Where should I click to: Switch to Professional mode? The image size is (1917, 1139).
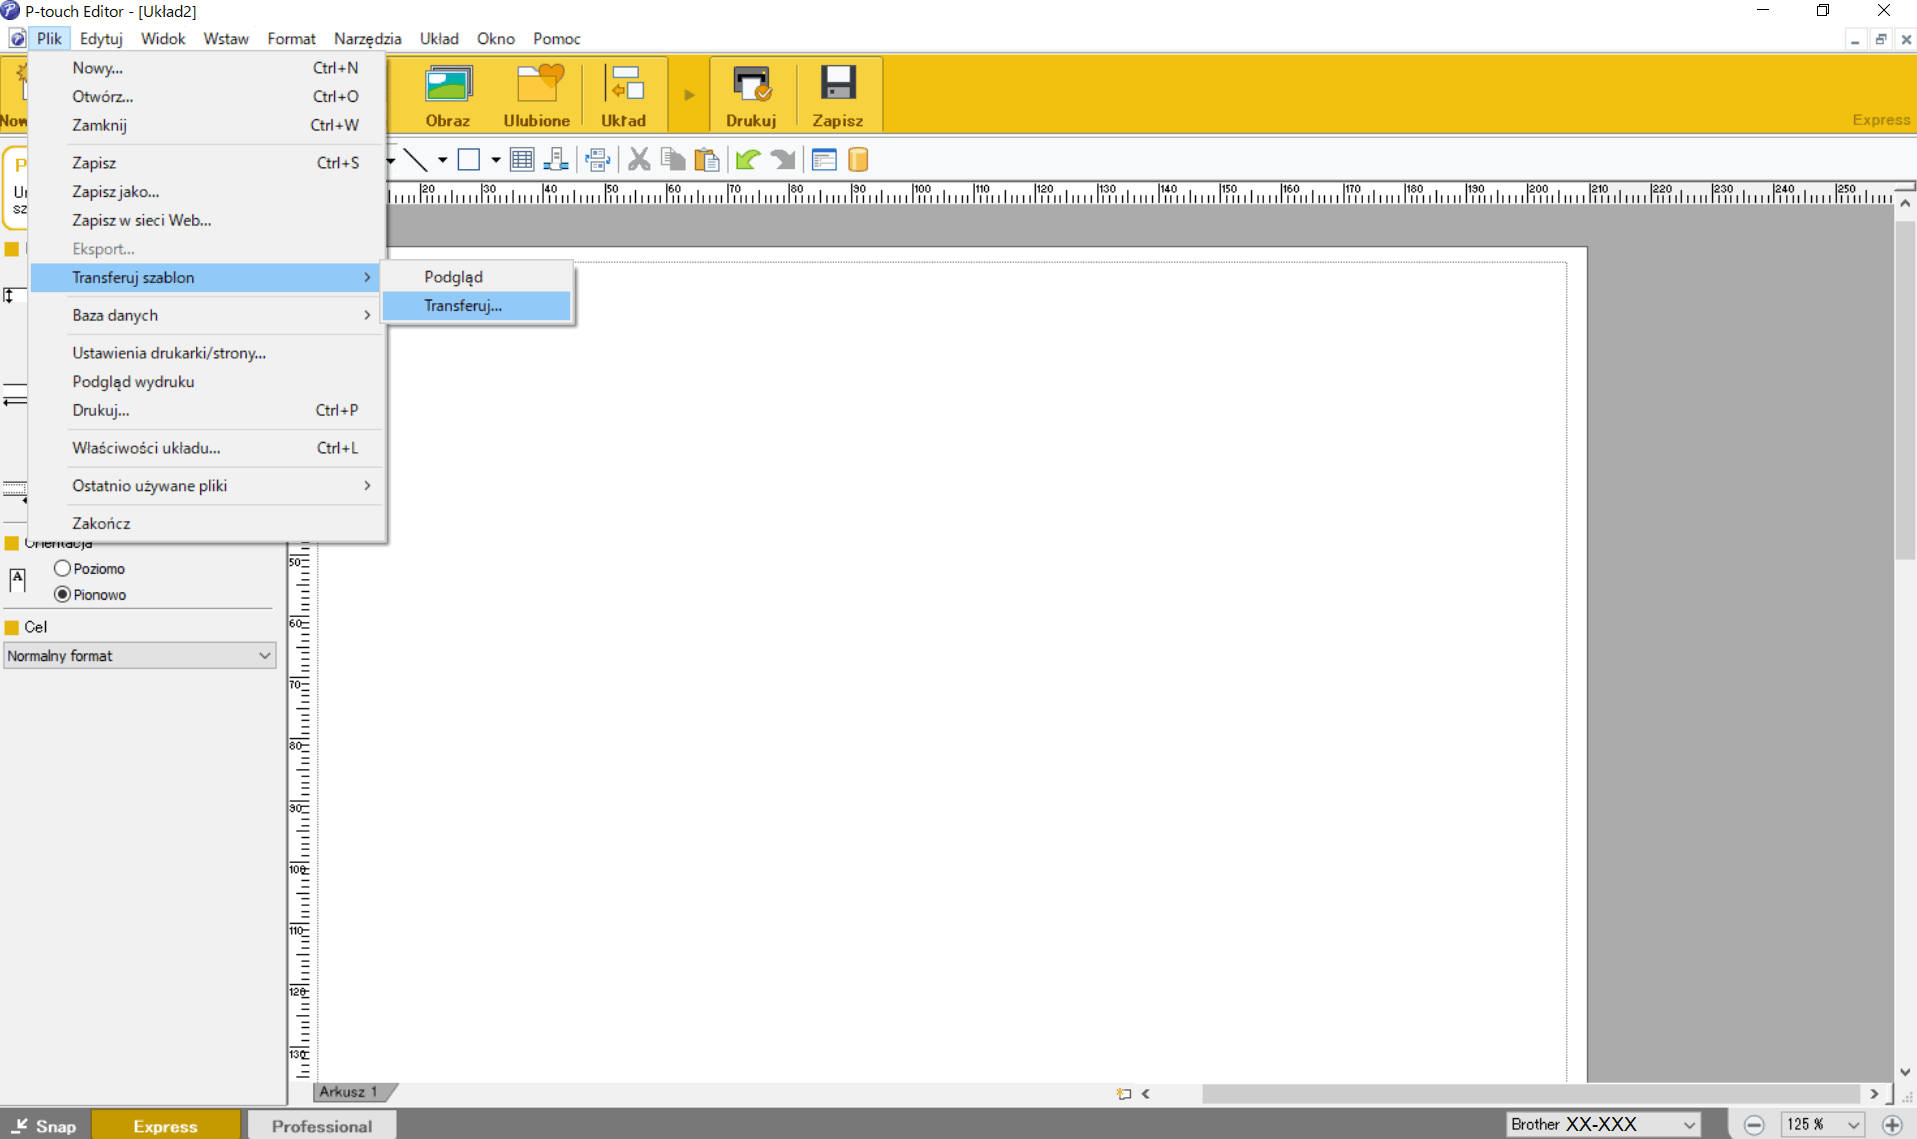(321, 1126)
